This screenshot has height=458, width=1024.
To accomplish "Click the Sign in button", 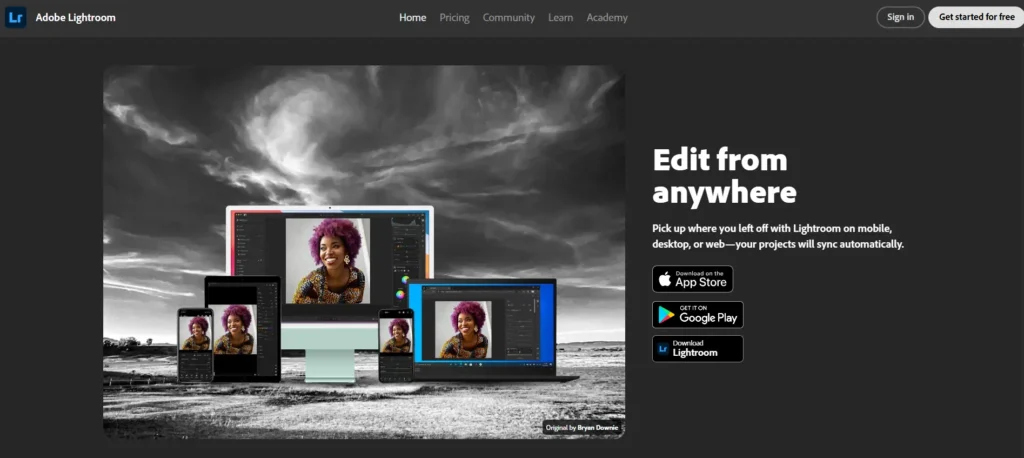I will (901, 17).
